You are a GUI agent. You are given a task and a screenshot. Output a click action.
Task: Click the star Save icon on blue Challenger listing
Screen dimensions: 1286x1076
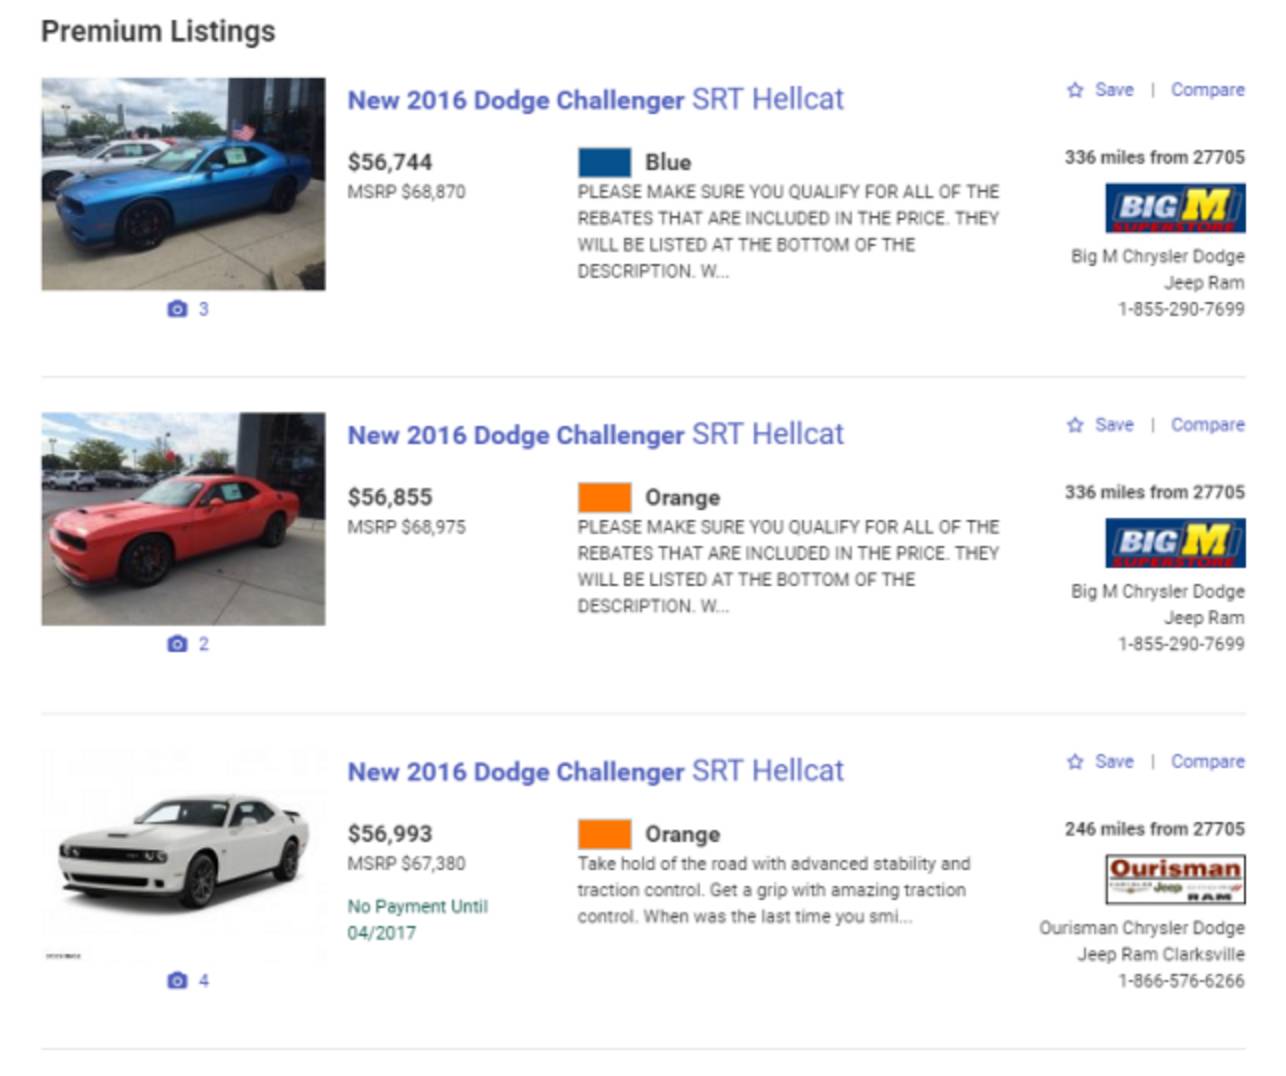(x=1075, y=90)
